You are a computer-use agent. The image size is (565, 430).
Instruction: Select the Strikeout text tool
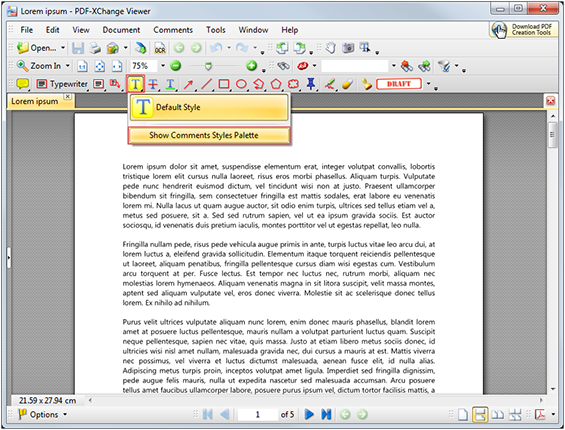click(153, 84)
